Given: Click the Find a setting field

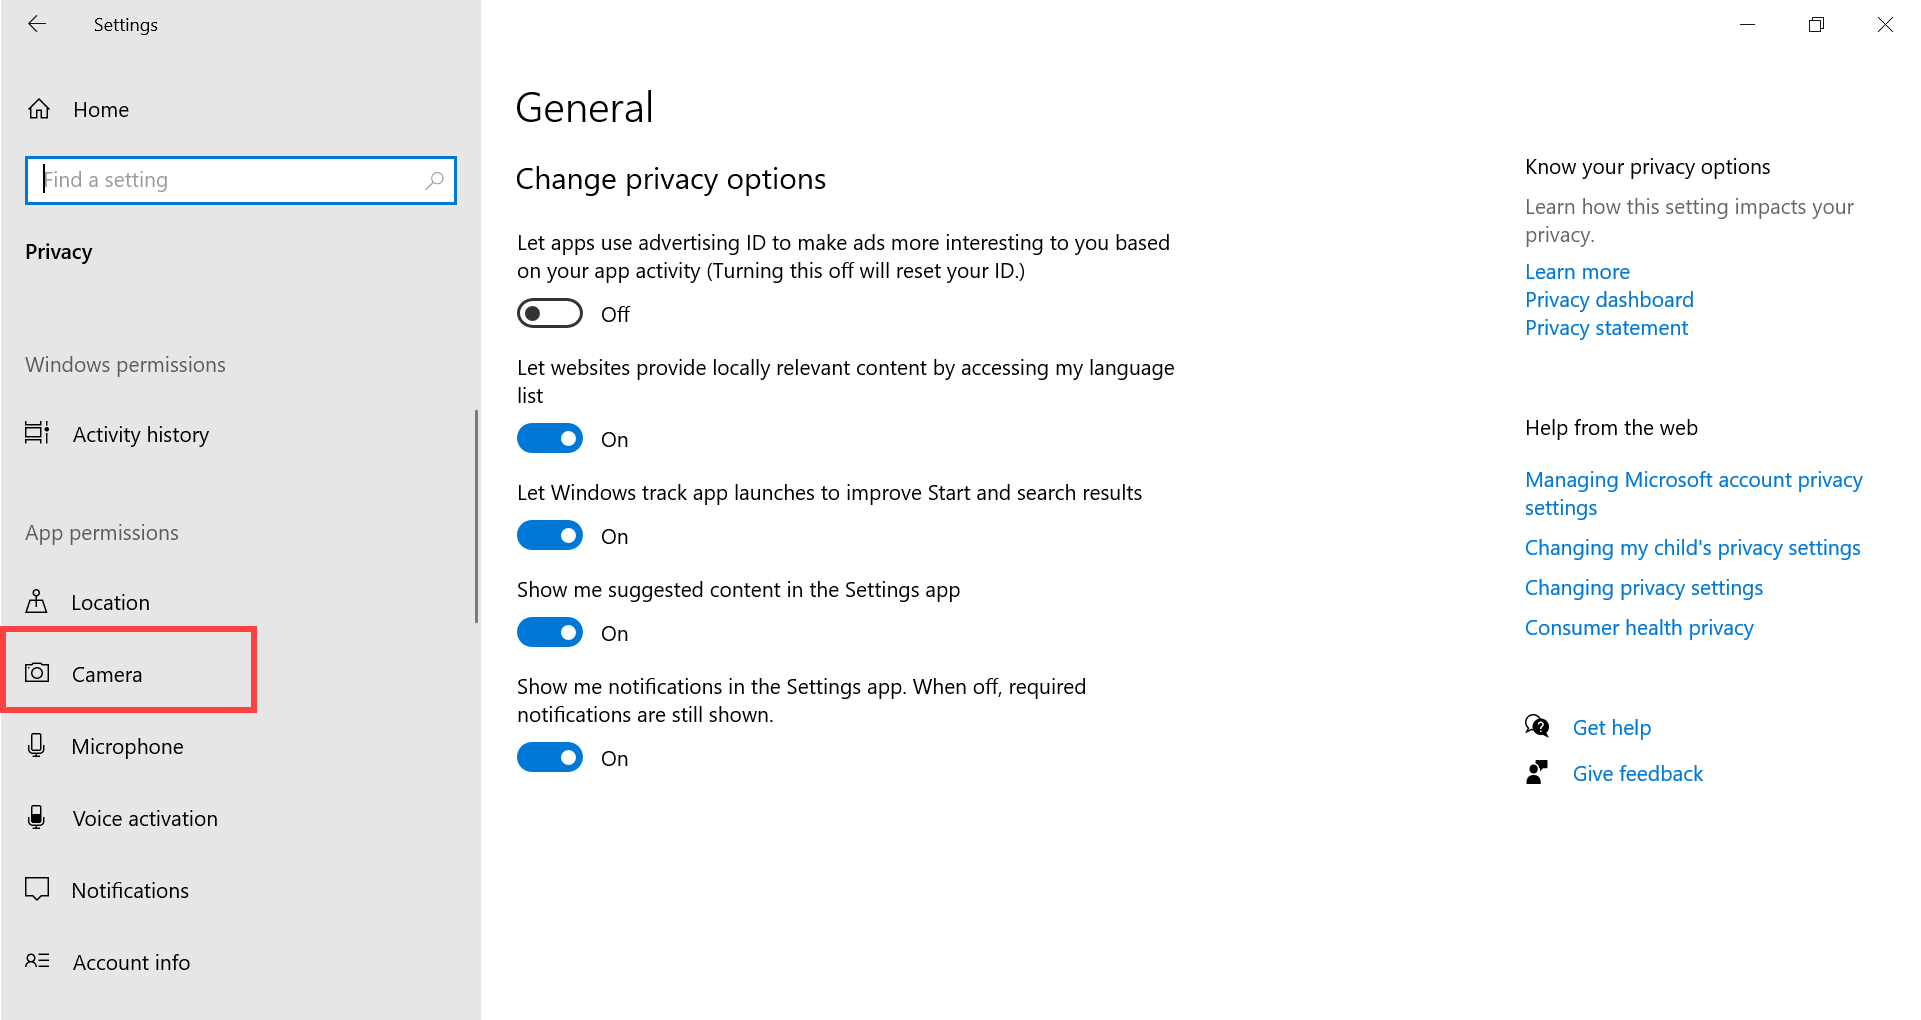Looking at the screenshot, I should pos(241,180).
